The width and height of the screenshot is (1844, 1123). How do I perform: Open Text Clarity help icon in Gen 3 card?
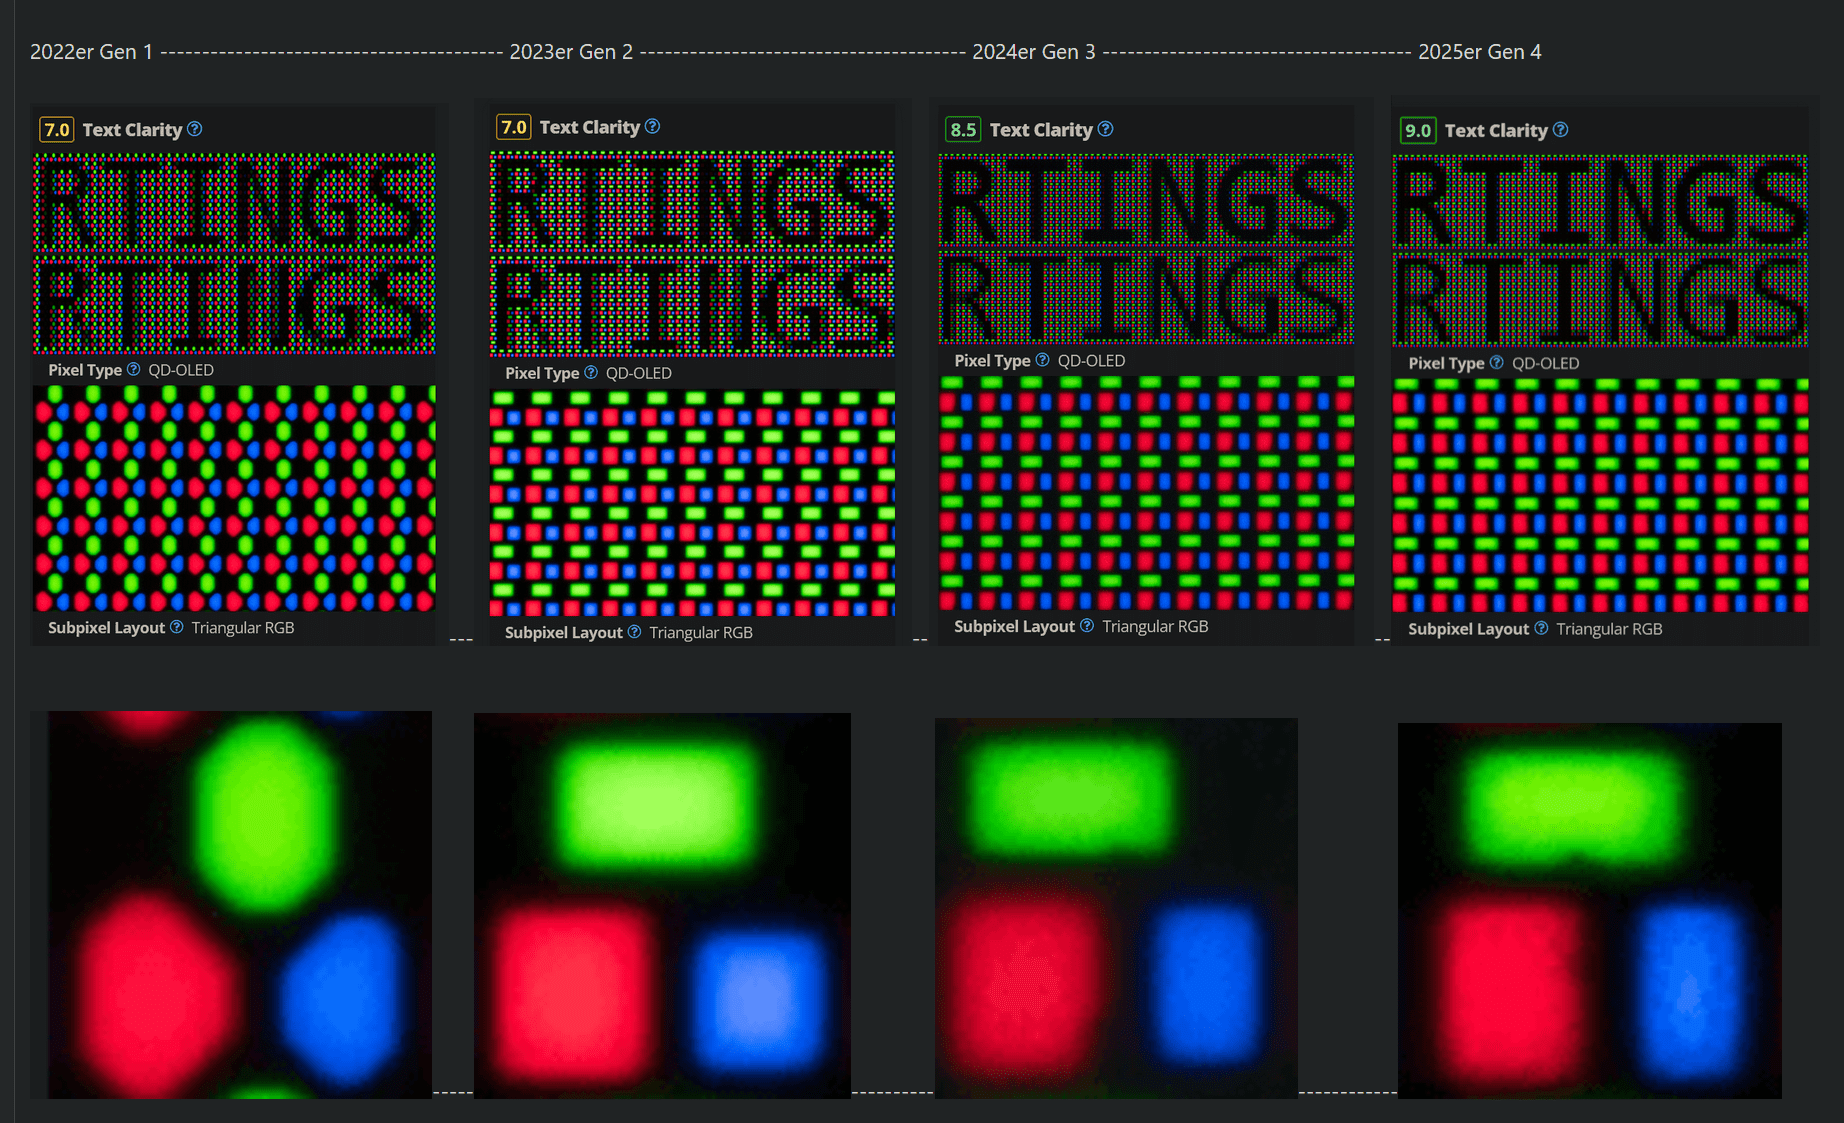point(1105,129)
